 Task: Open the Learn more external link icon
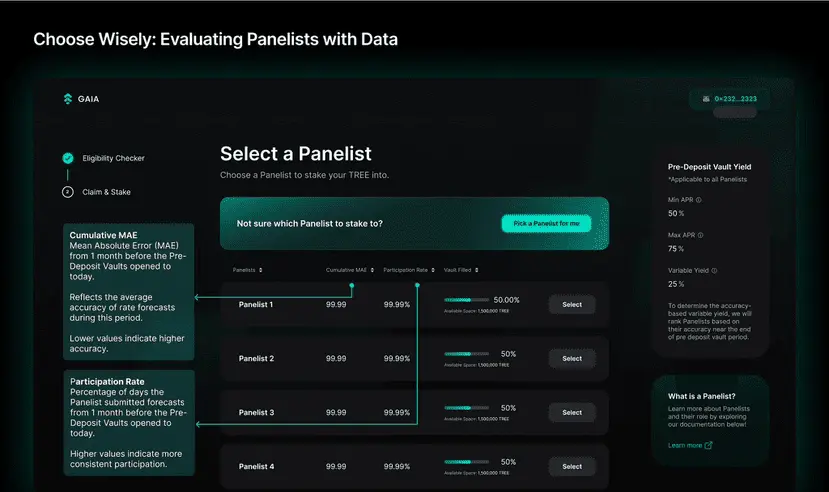pyautogui.click(x=708, y=445)
